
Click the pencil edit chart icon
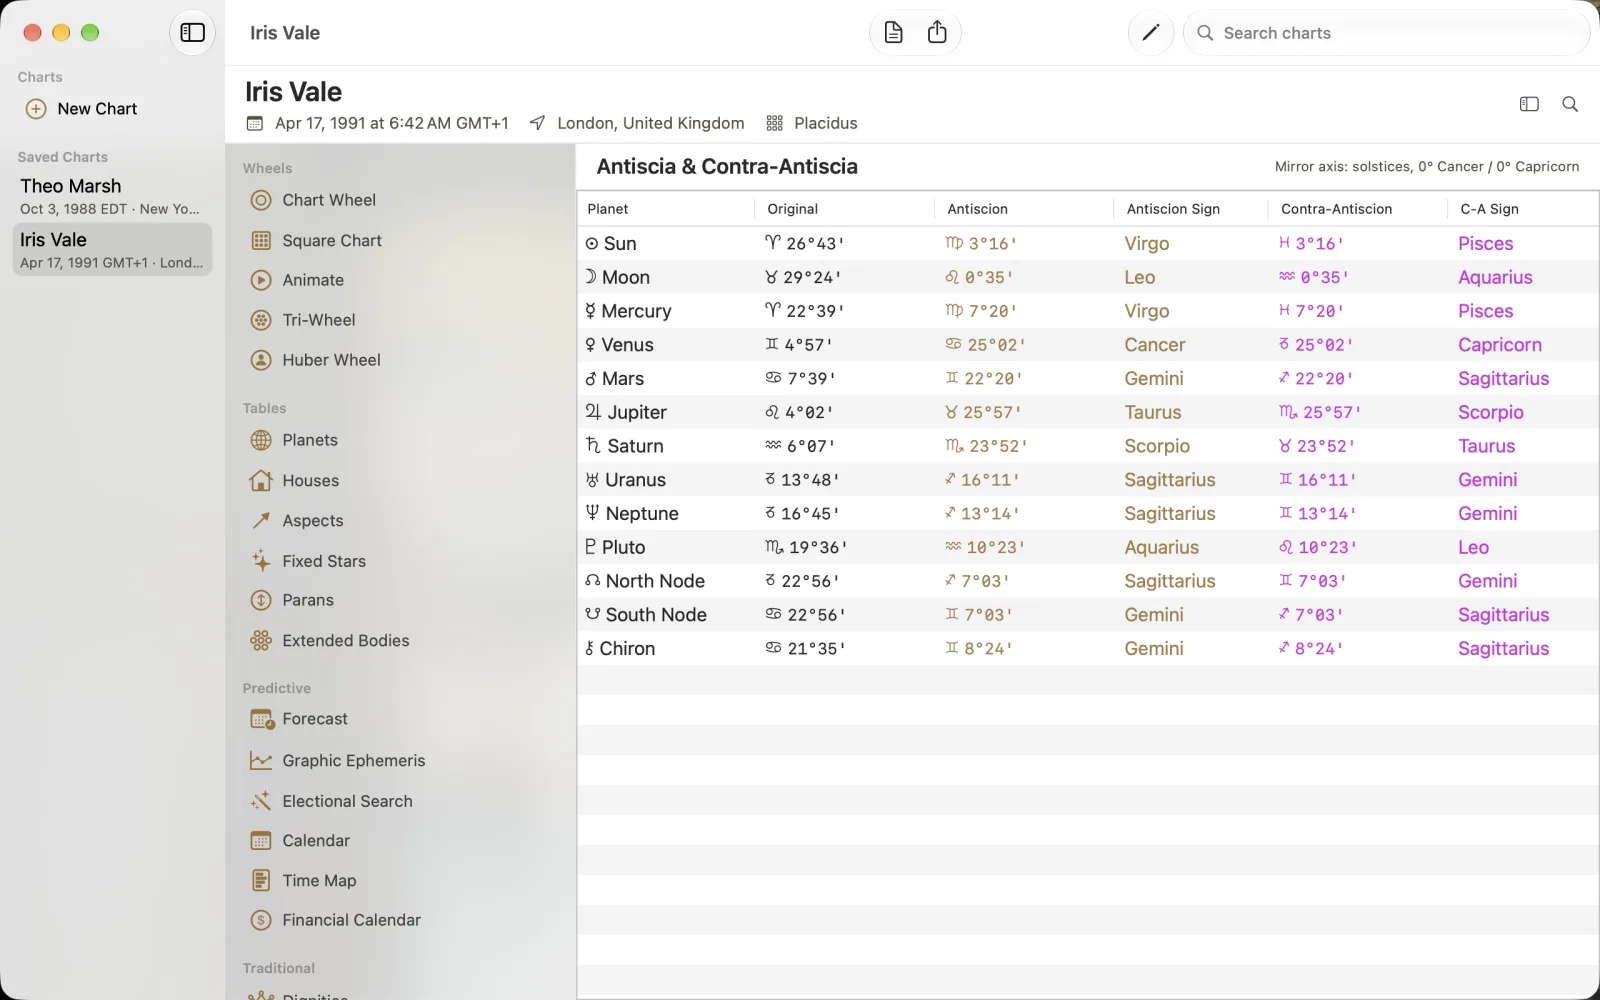point(1150,32)
